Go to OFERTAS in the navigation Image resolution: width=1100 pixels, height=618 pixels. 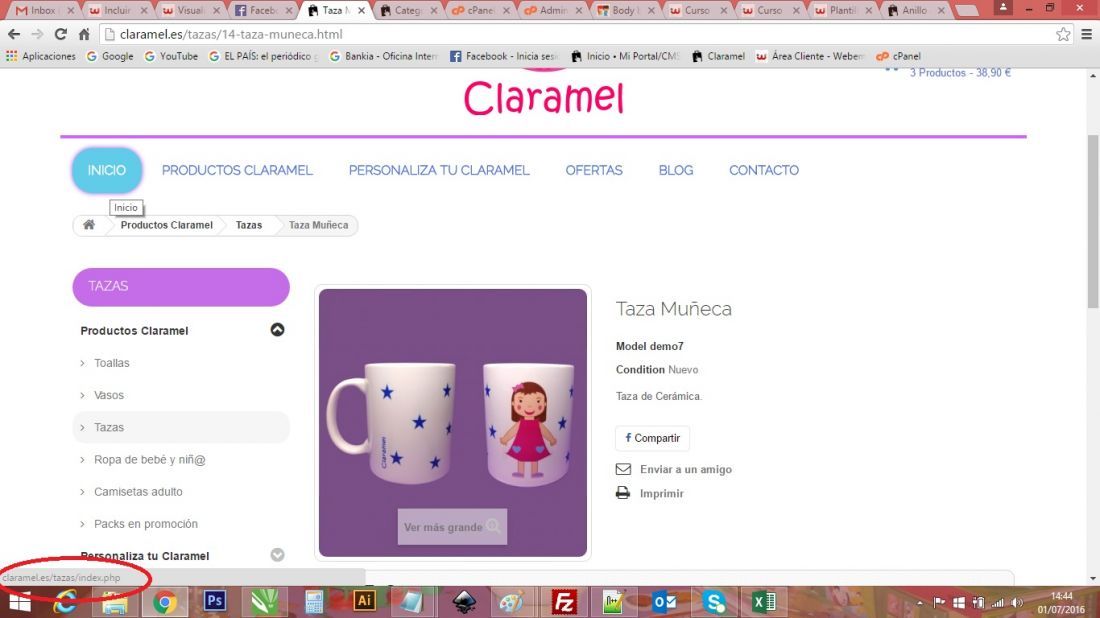(x=593, y=170)
